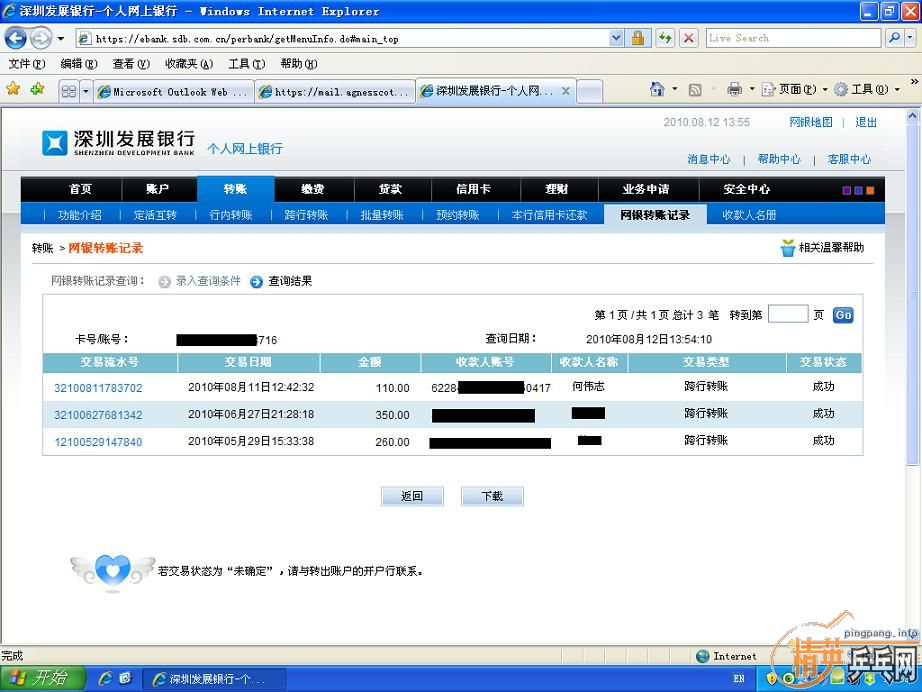Click the Home icon in IE toolbar

[657, 90]
